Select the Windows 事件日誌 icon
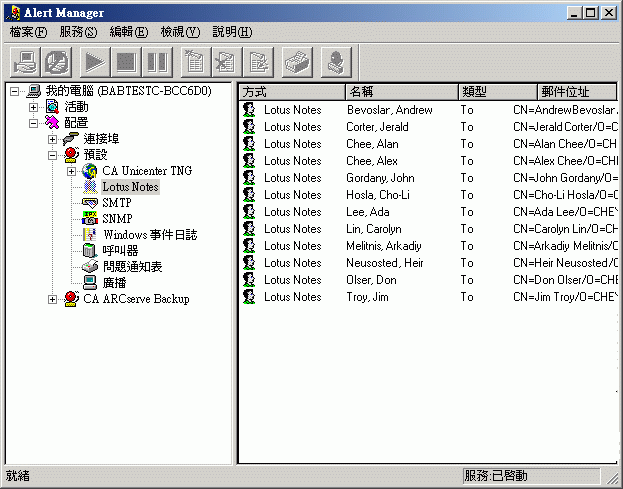This screenshot has width=623, height=489. click(90, 234)
